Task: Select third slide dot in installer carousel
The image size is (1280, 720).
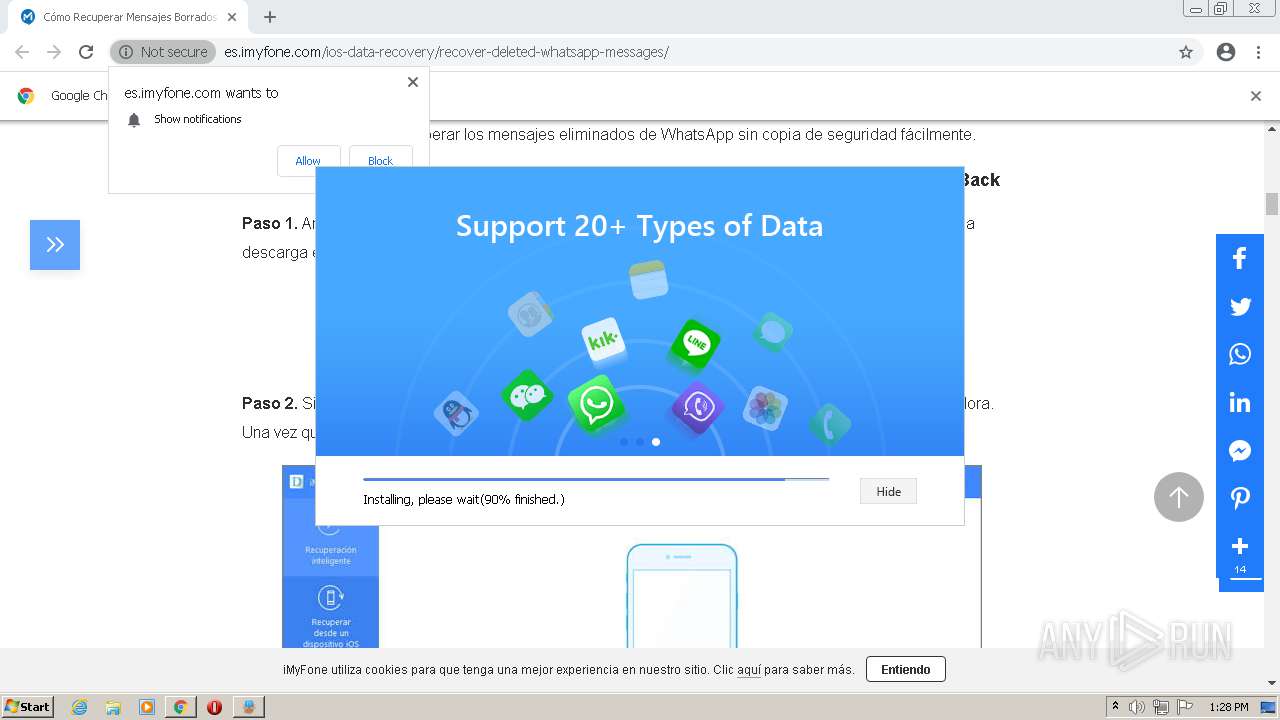Action: point(656,441)
